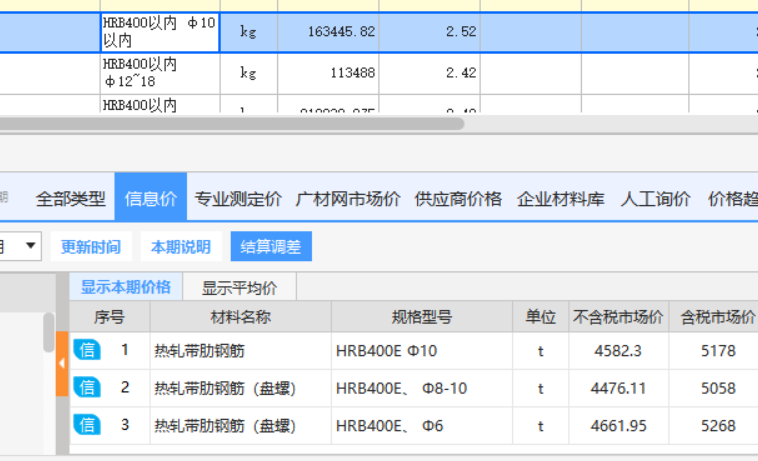Select 热轧带肋钢筋 in row 1
The height and width of the screenshot is (461, 758).
[200, 350]
